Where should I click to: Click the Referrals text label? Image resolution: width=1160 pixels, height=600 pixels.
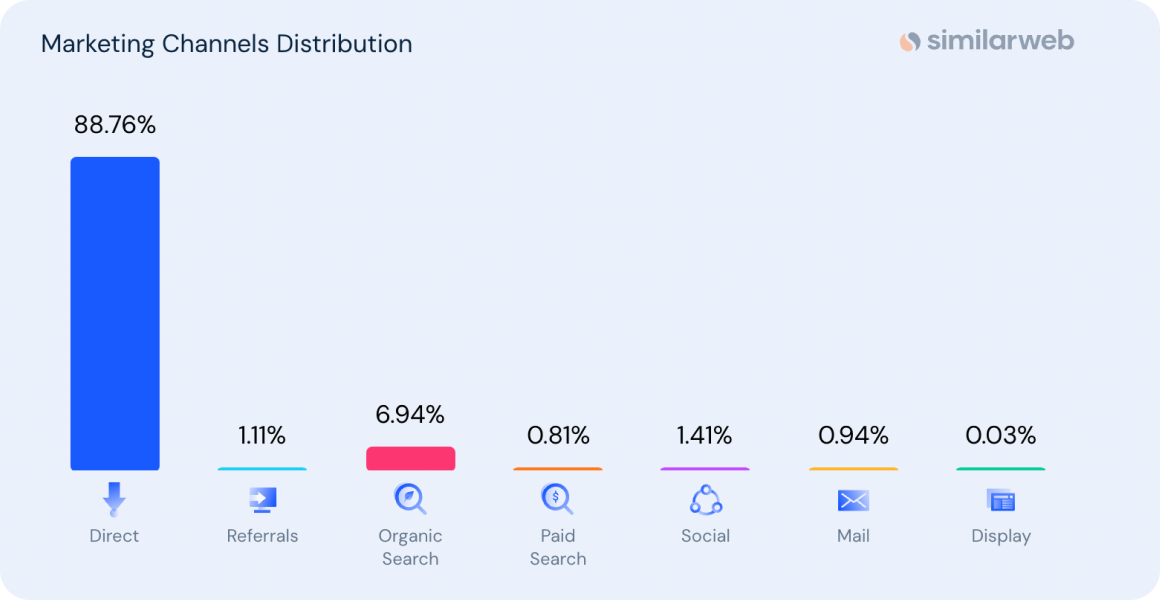[x=262, y=536]
